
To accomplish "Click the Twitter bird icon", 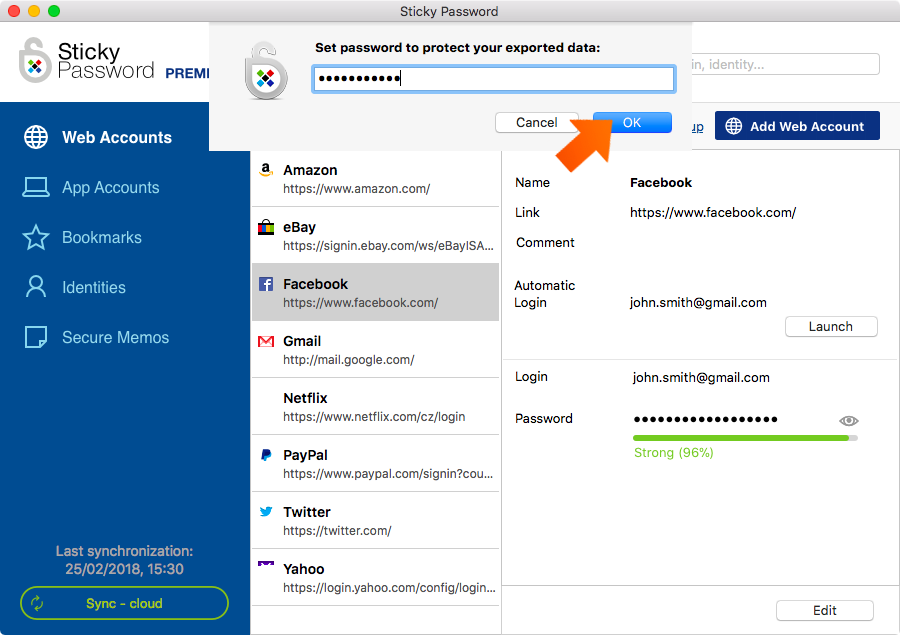I will 266,512.
